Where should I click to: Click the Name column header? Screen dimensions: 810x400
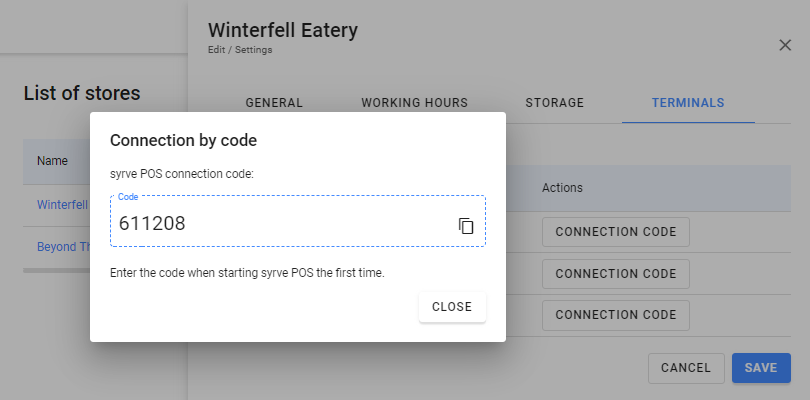[52, 161]
